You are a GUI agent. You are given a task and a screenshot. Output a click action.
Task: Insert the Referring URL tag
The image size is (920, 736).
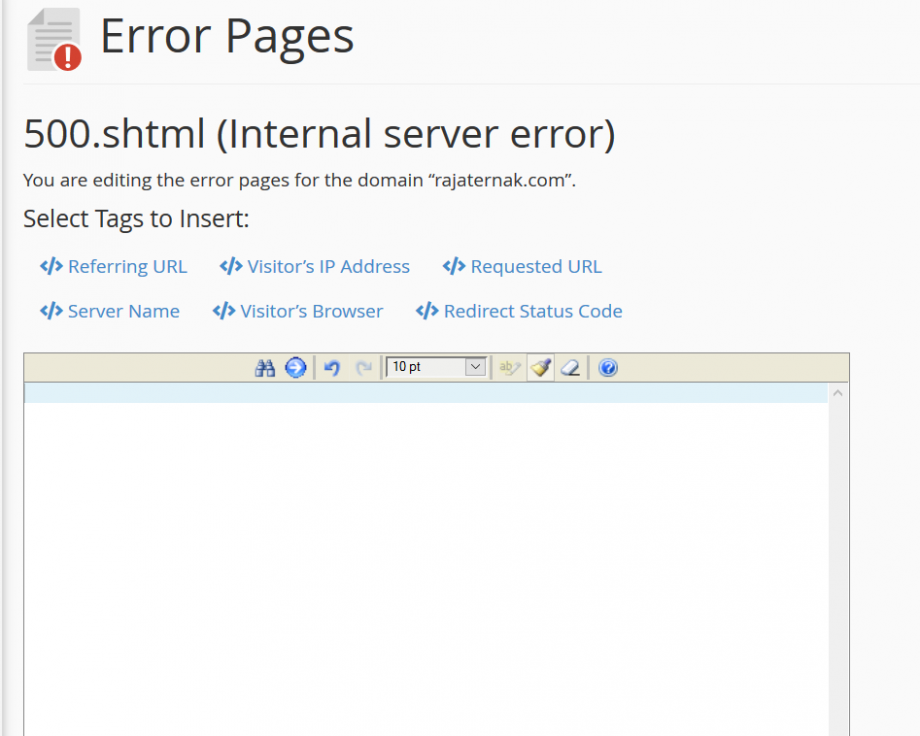click(127, 266)
